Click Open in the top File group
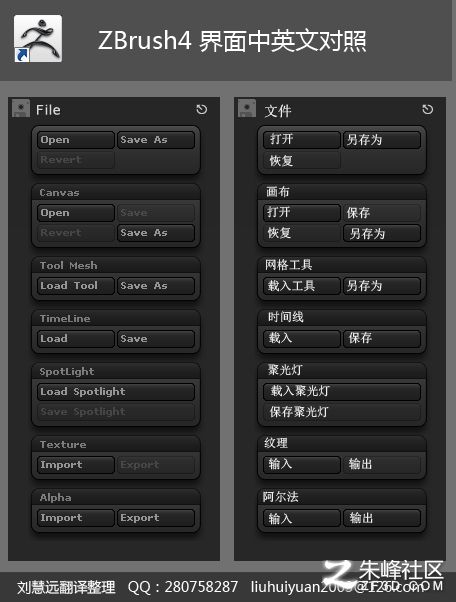Screen dimensions: 456x602 (76, 140)
